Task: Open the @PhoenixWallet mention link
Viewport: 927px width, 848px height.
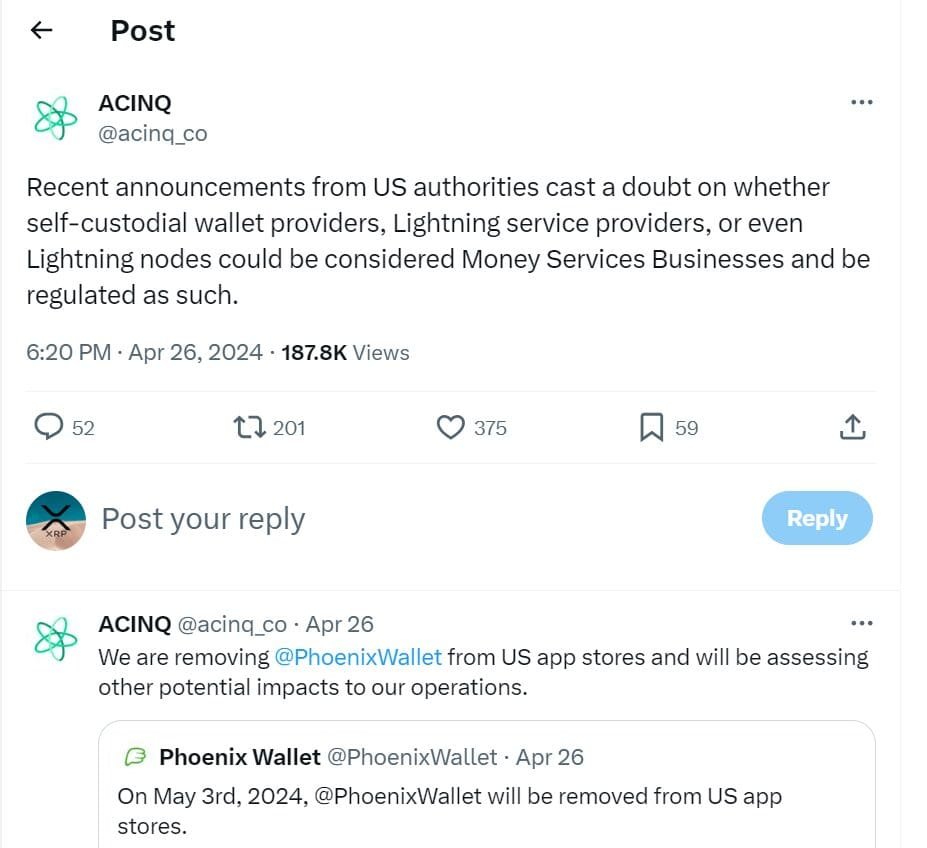Action: pyautogui.click(x=358, y=657)
